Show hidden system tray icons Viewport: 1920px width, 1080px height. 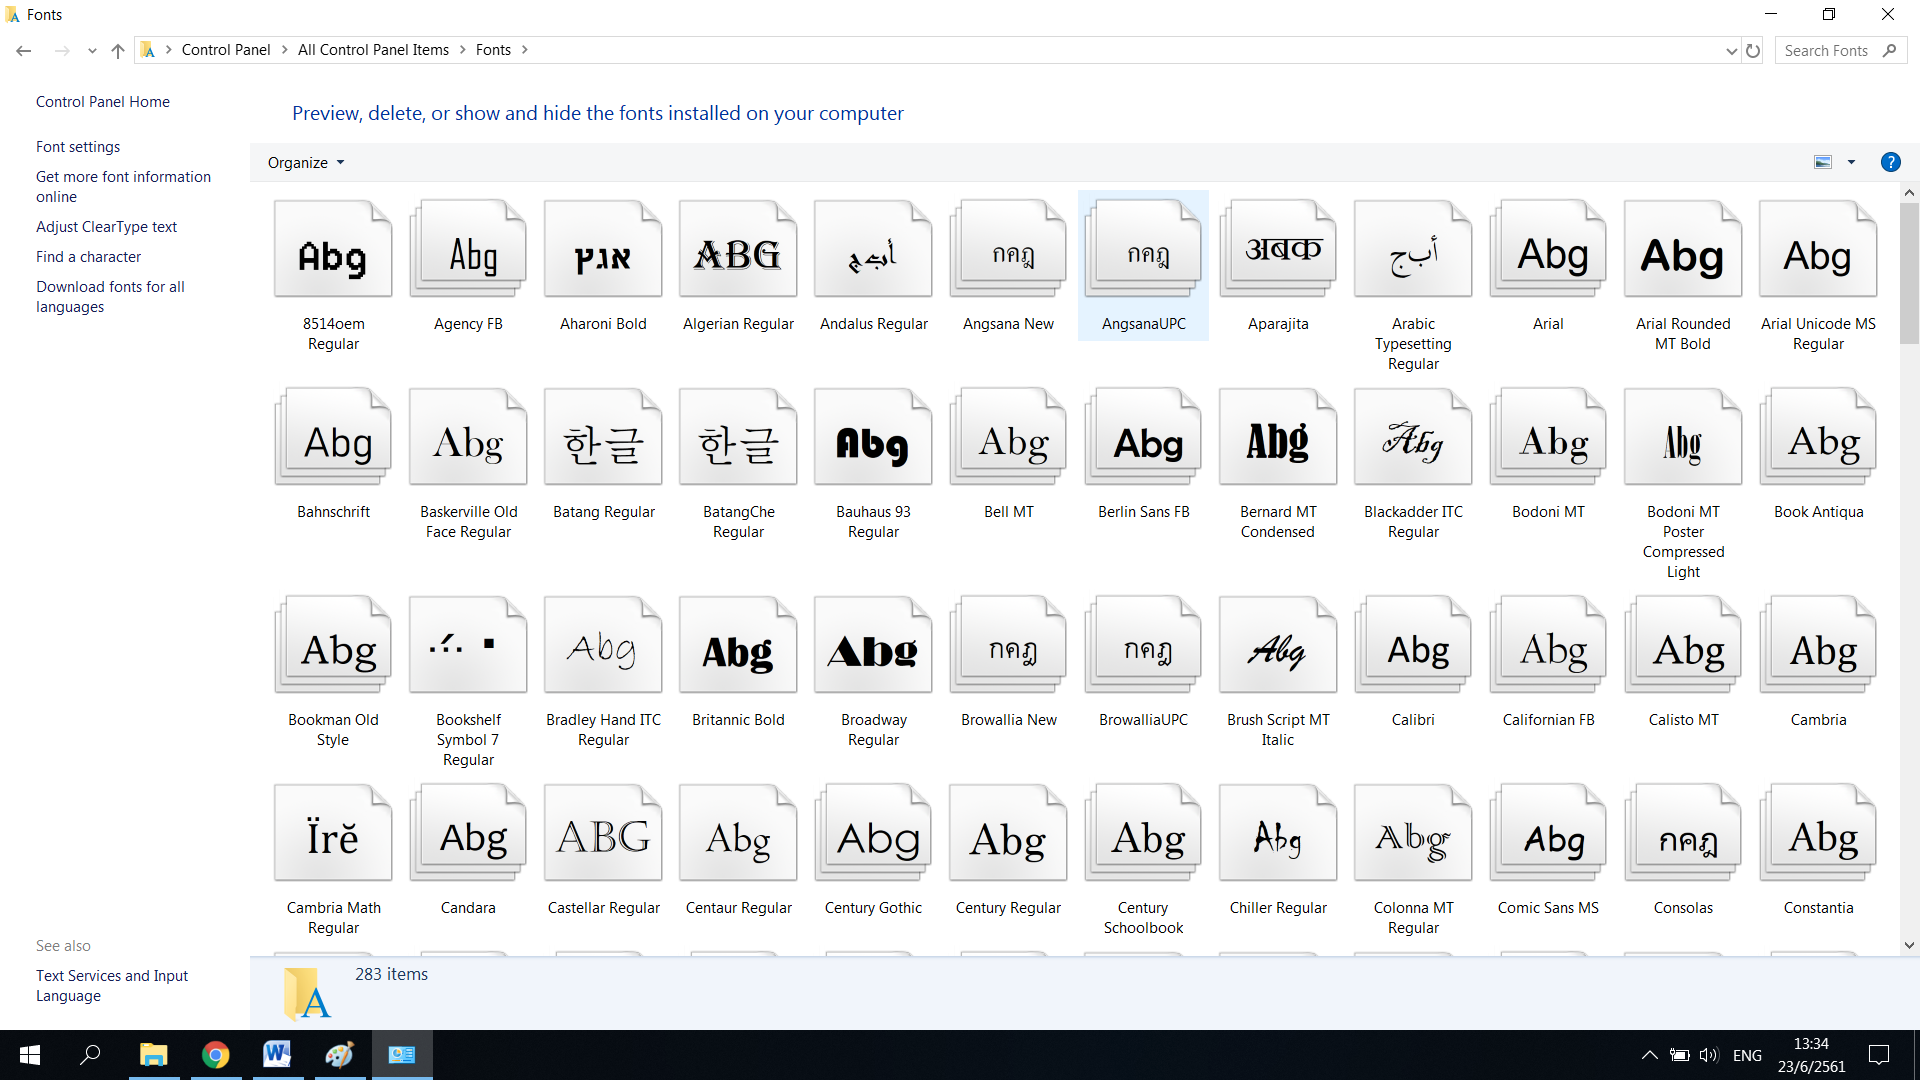pos(1650,1055)
